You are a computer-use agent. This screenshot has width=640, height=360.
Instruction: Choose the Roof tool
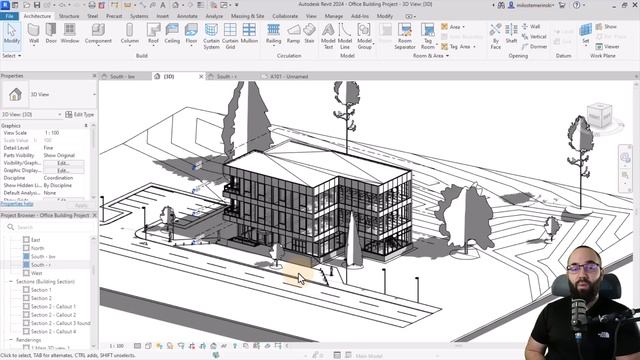point(153,33)
